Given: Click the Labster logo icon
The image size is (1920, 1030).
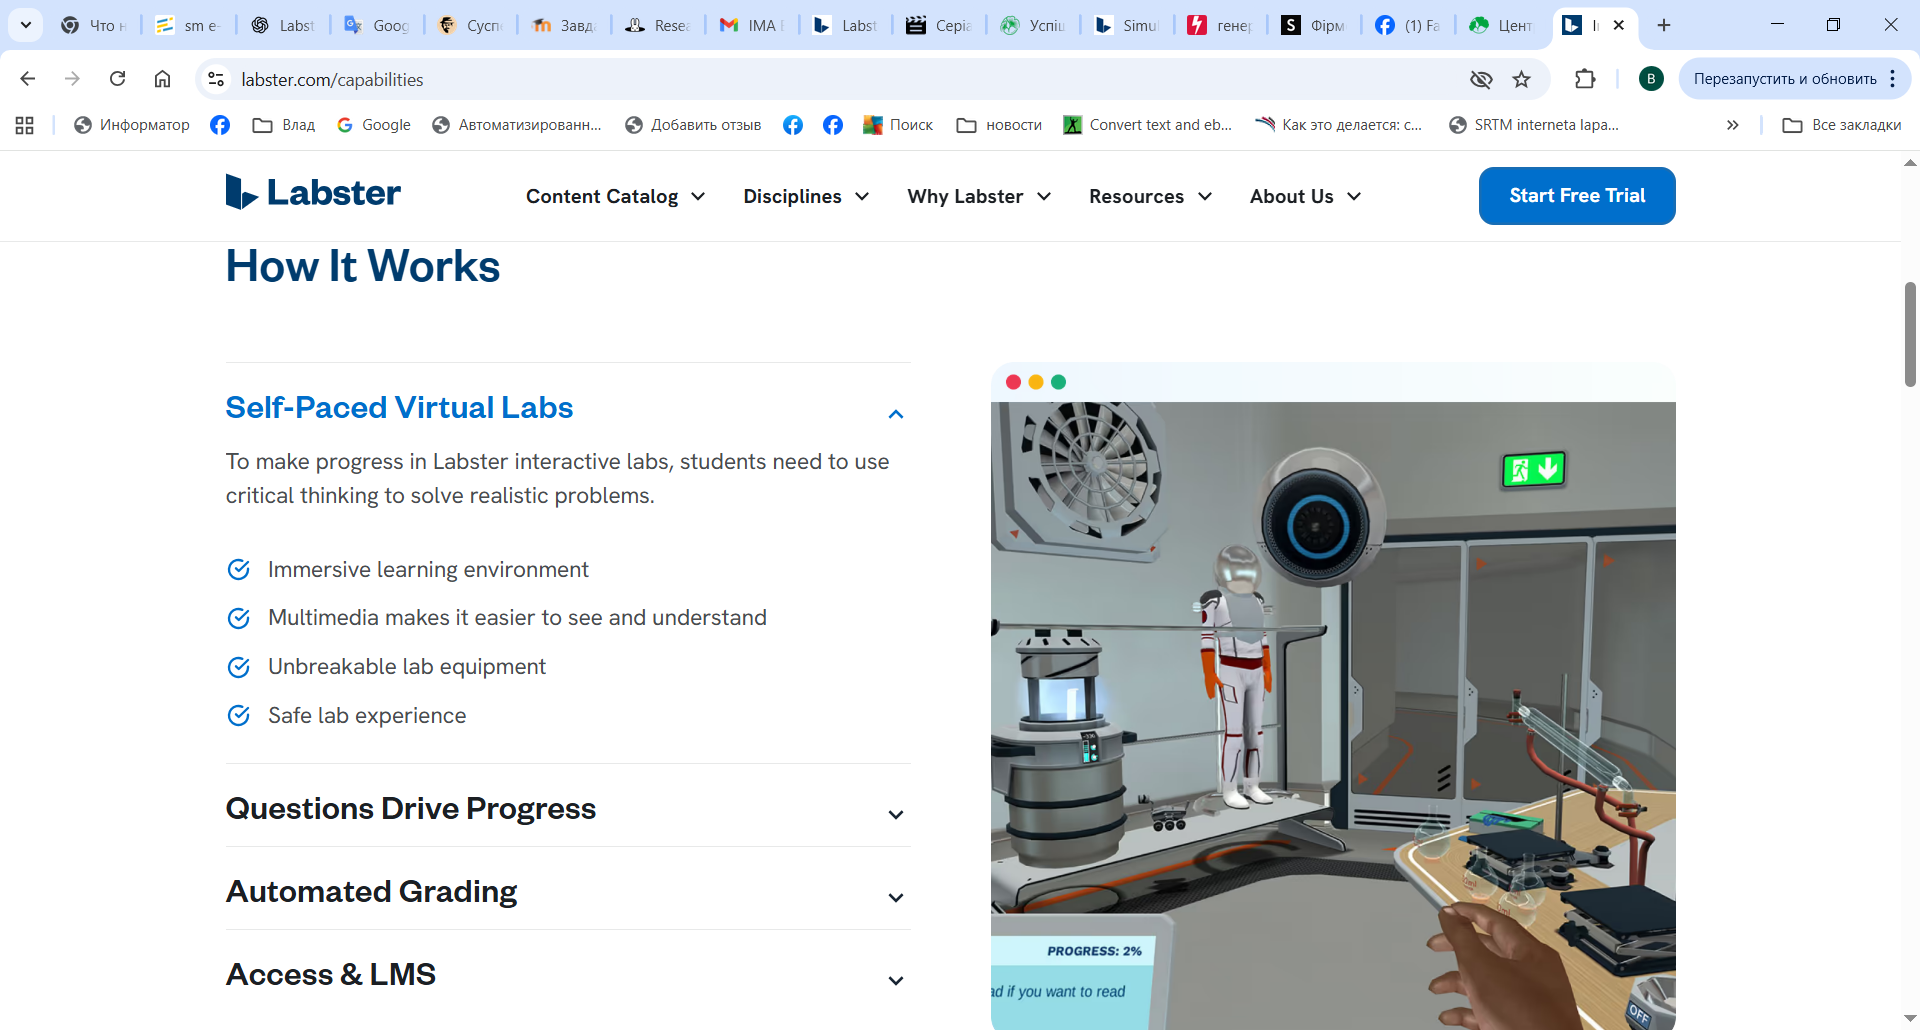Looking at the screenshot, I should tap(241, 192).
